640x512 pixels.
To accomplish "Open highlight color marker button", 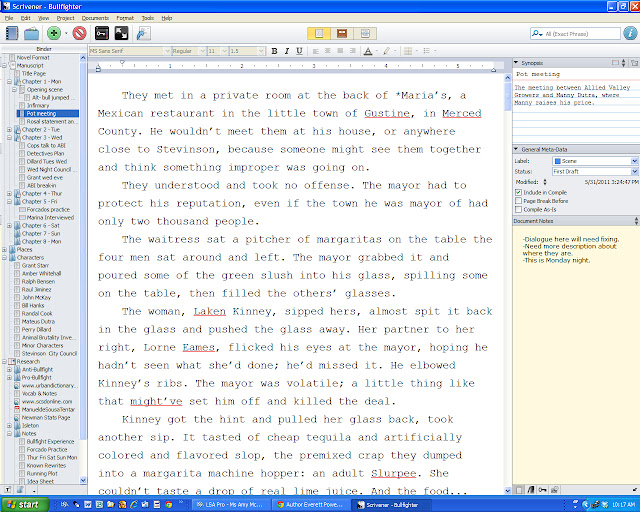I will [387, 51].
